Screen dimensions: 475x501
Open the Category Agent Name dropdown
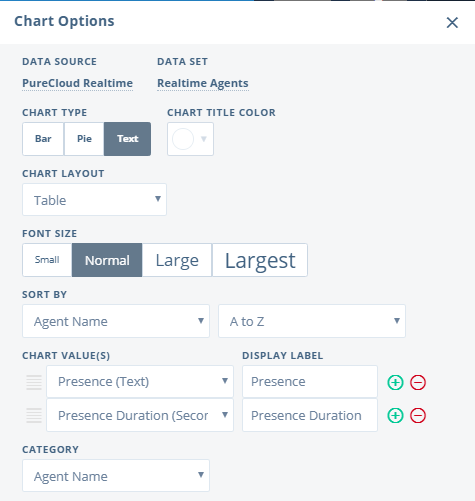tap(116, 476)
